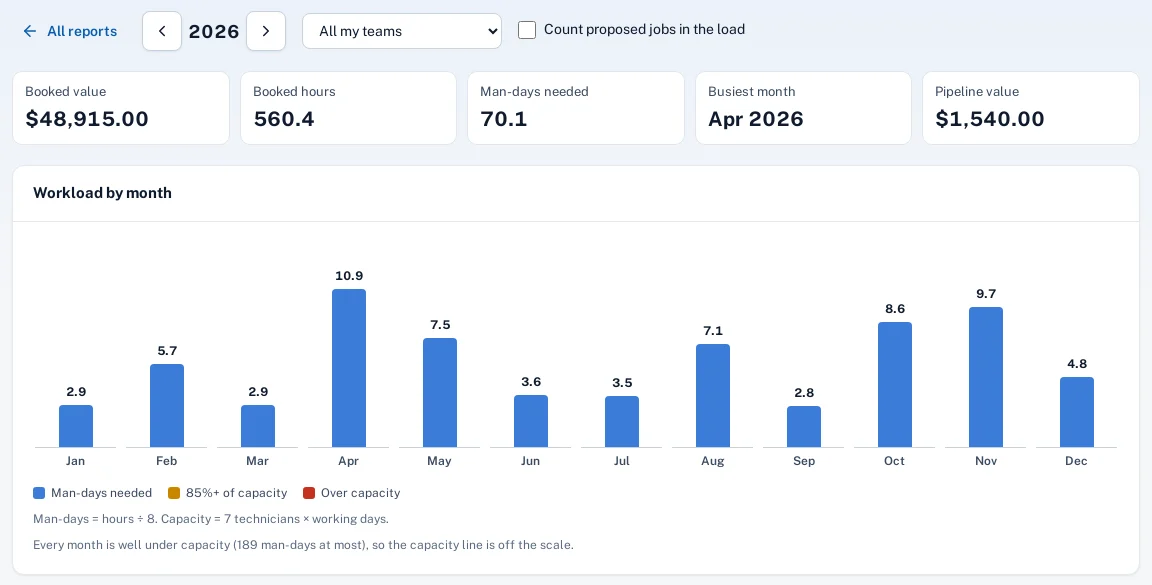This screenshot has height=585, width=1152.
Task: Click the 3.5 value label above July
Action: point(622,383)
